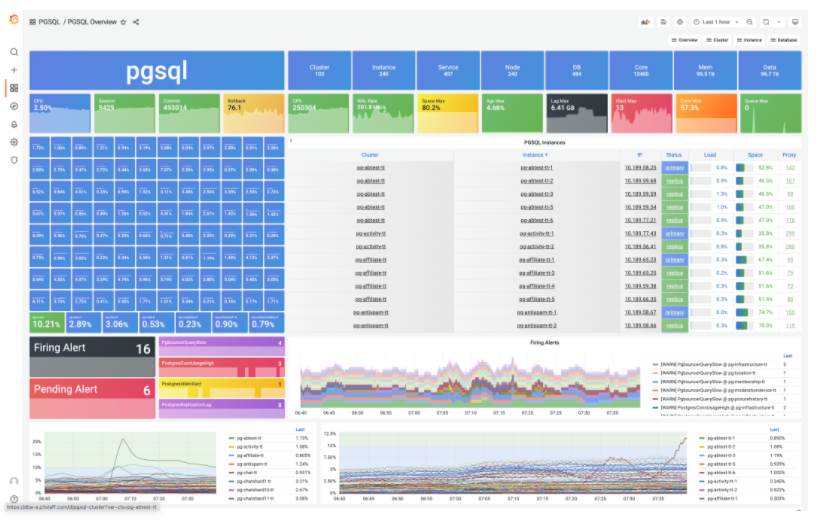Save dashboard with the floppy disk icon
This screenshot has height=530, width=818.
point(664,22)
